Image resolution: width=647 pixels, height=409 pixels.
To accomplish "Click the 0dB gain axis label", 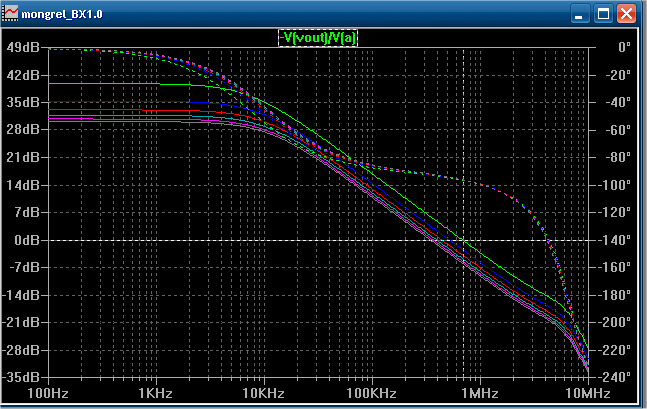I will coord(26,240).
